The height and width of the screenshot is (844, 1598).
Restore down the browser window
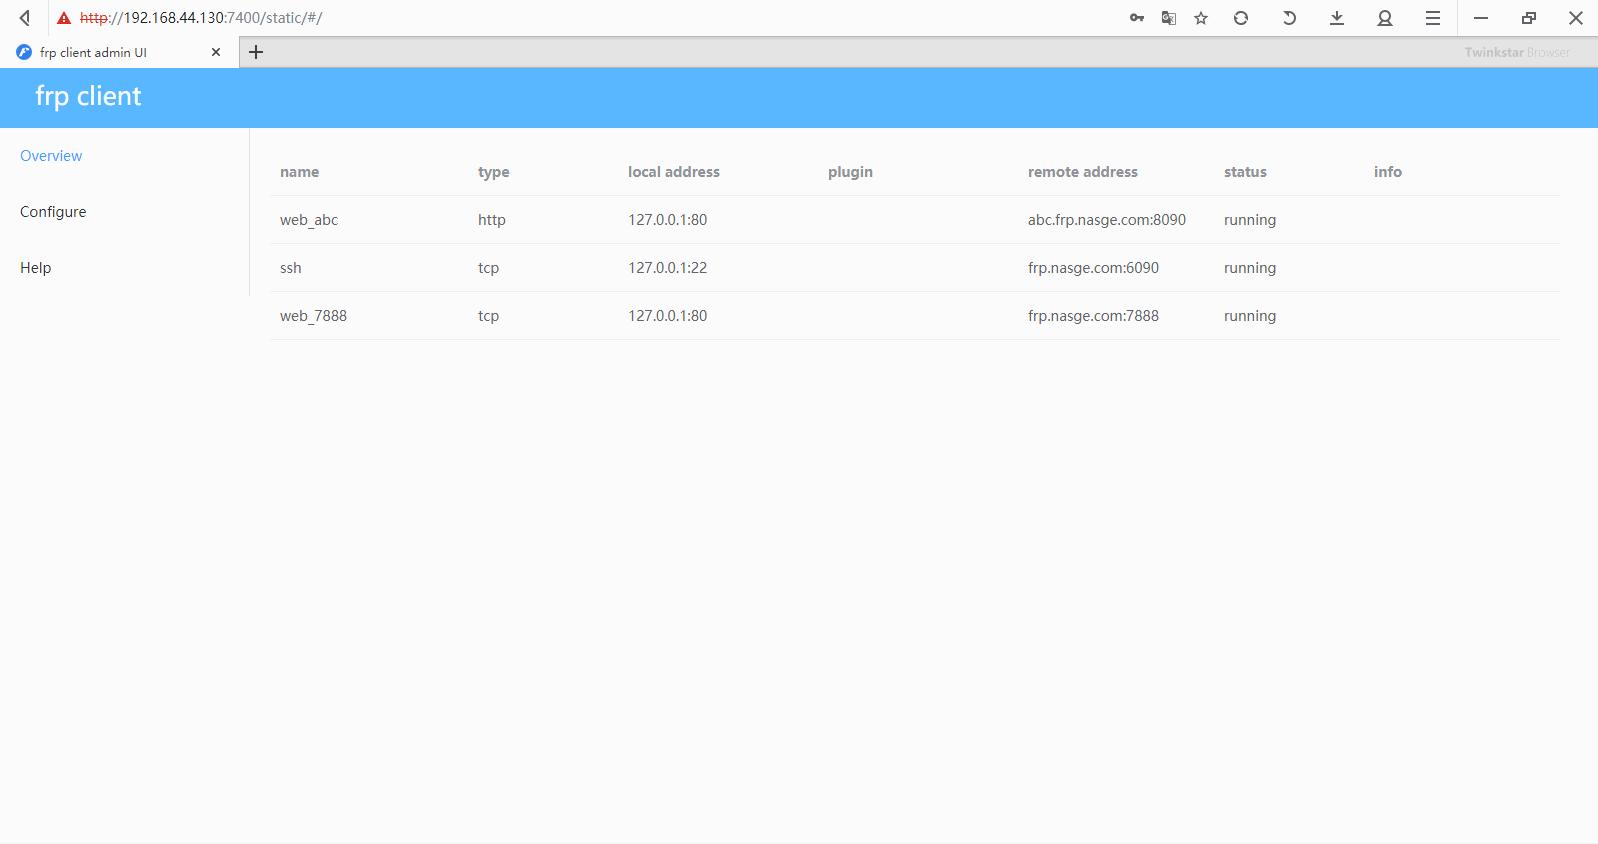[x=1529, y=18]
